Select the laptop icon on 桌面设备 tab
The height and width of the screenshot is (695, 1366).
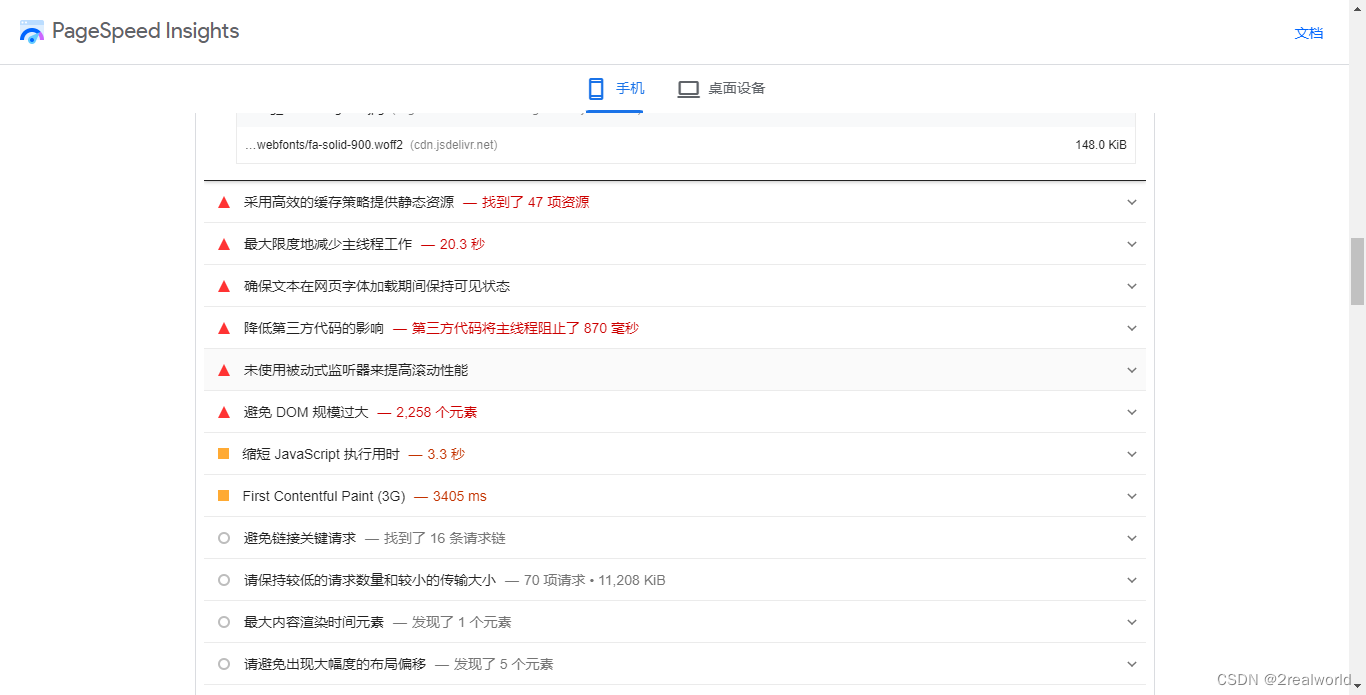coord(688,88)
